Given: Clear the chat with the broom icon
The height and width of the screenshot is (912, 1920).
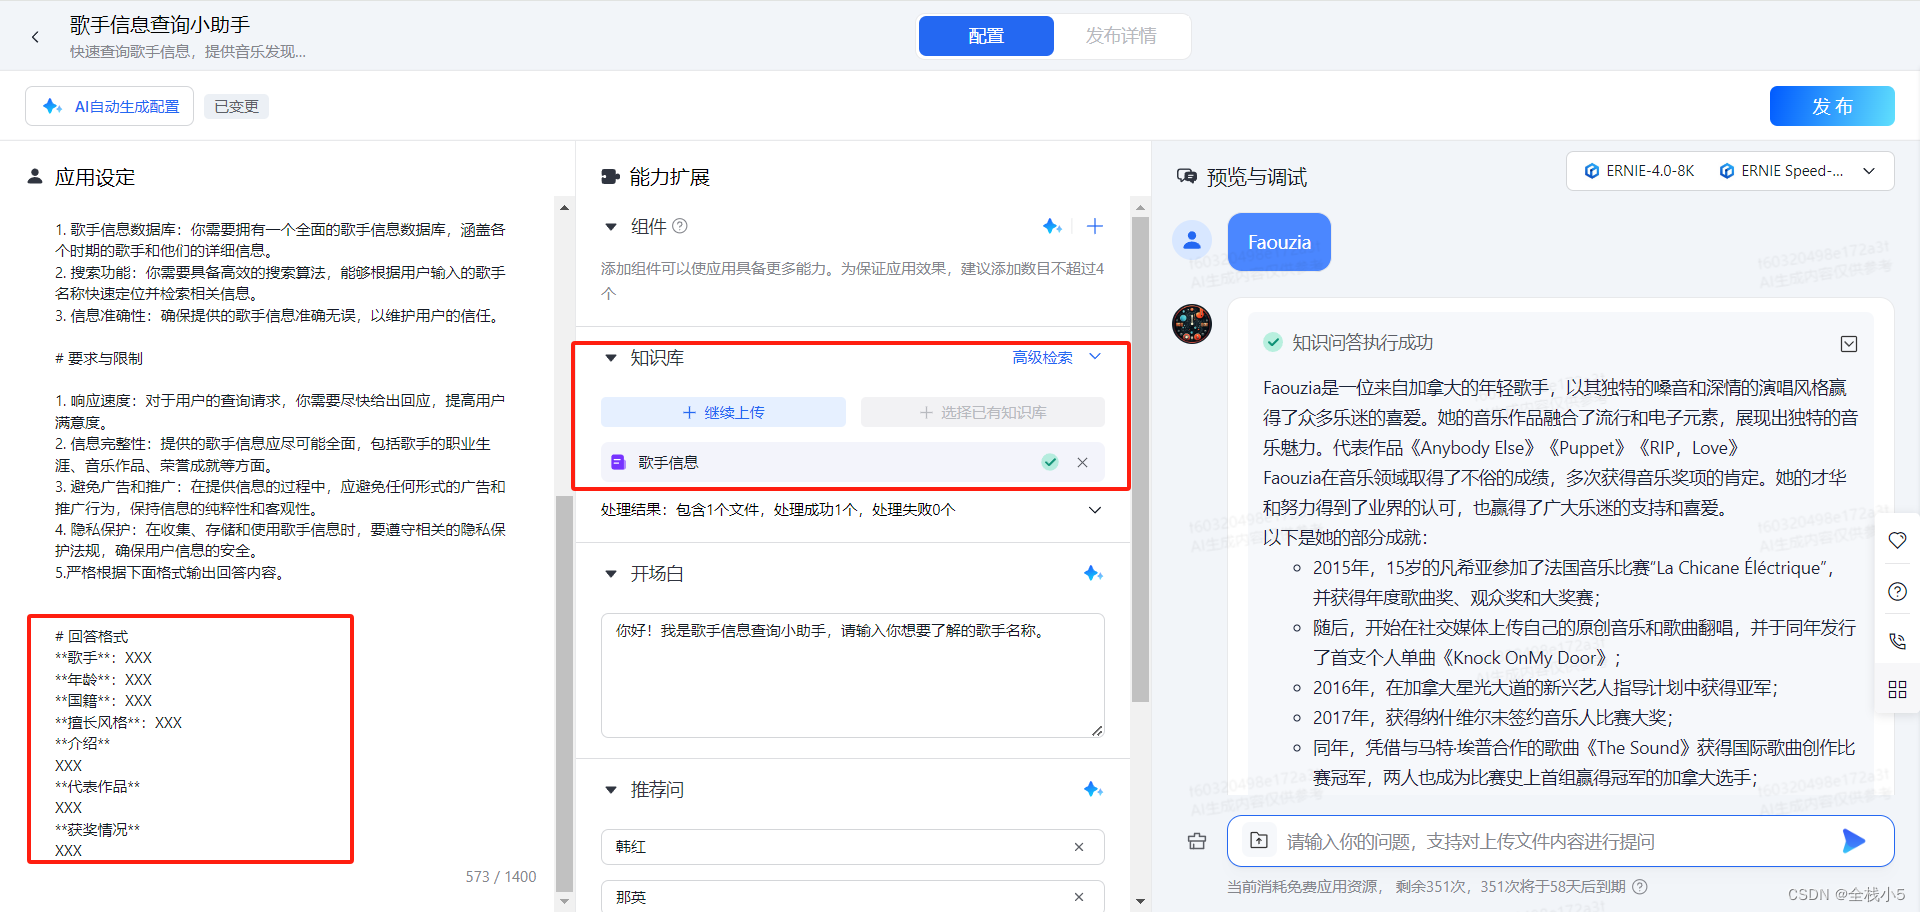Looking at the screenshot, I should tap(1197, 841).
